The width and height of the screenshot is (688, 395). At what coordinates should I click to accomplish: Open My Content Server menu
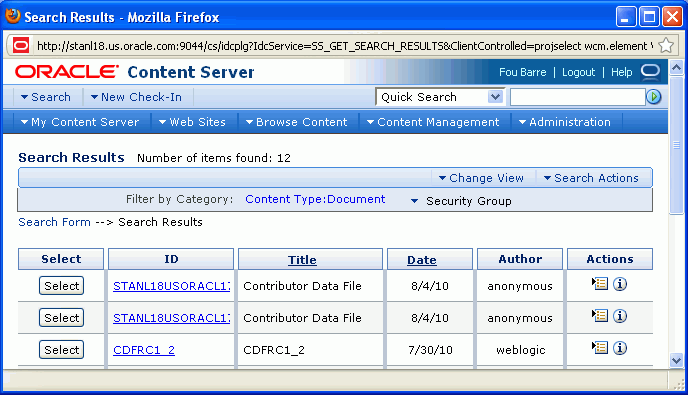[80, 122]
